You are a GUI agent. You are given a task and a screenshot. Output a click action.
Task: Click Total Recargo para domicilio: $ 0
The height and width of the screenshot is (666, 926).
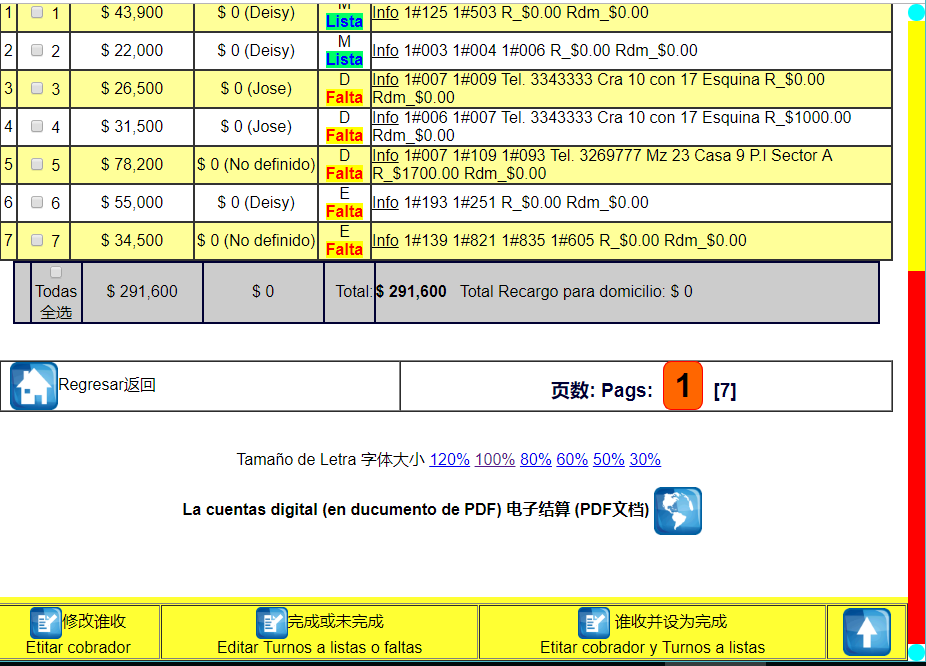tap(576, 292)
